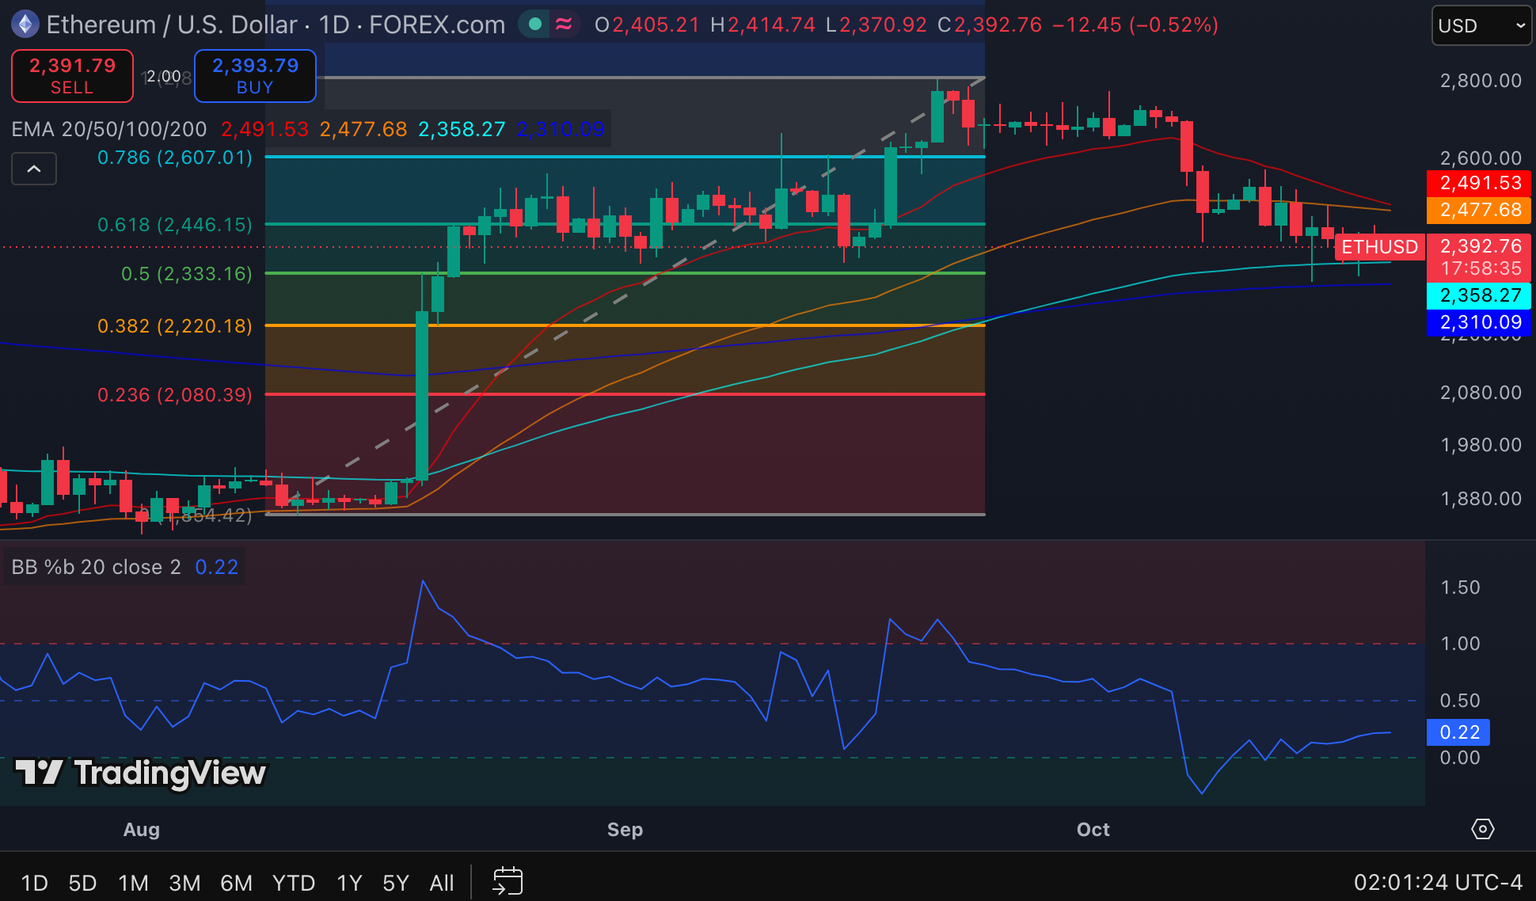Click the red 2,491.53 price axis tag
Image resolution: width=1536 pixels, height=901 pixels.
point(1480,183)
